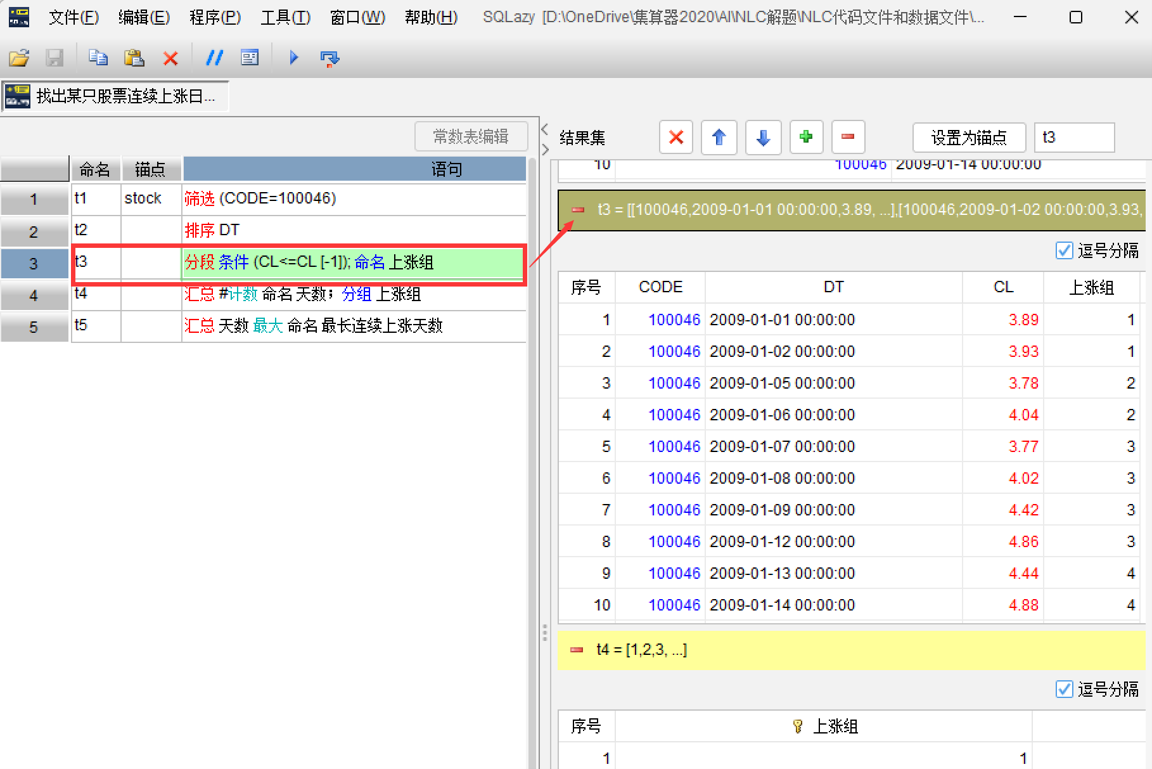The height and width of the screenshot is (769, 1152).
Task: Click the copy icon in the toolbar
Action: pos(98,57)
